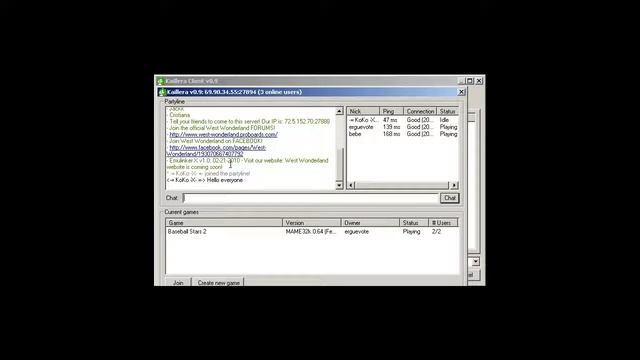Select the Baseball Stars 2 game row
This screenshot has width=640, height=360.
[x=312, y=231]
